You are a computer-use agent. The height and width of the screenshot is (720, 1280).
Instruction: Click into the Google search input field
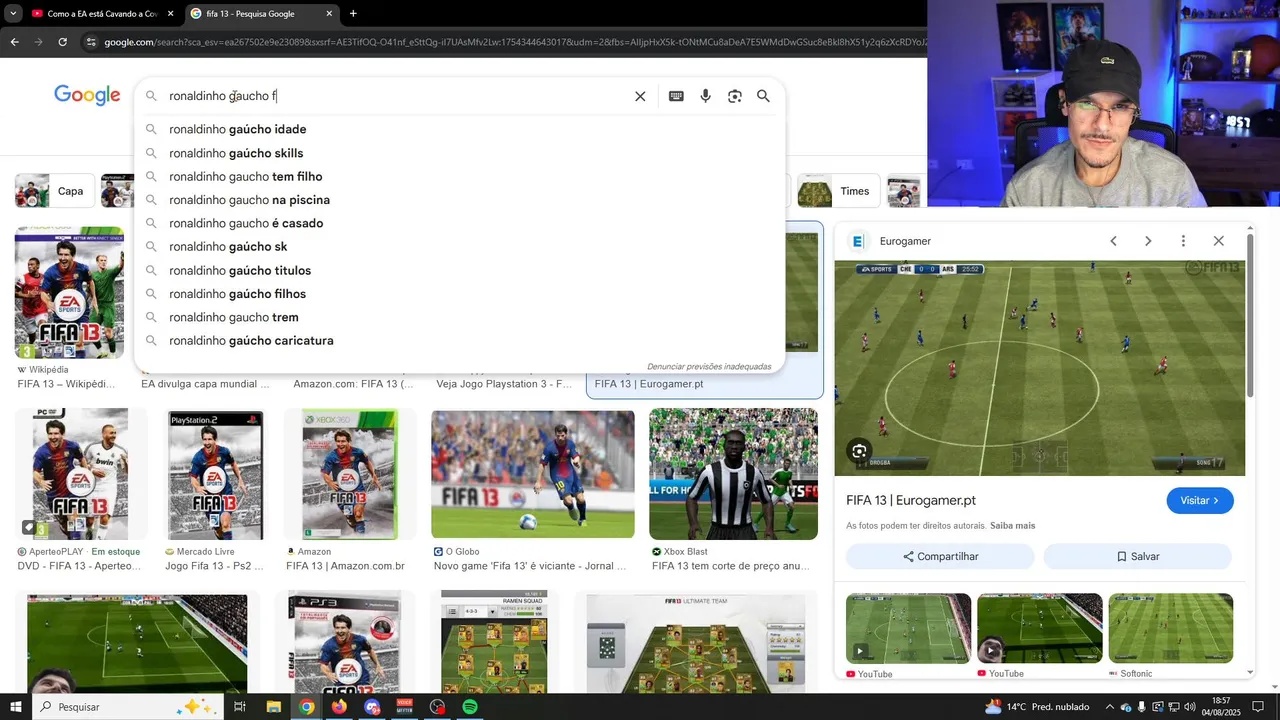click(x=395, y=96)
